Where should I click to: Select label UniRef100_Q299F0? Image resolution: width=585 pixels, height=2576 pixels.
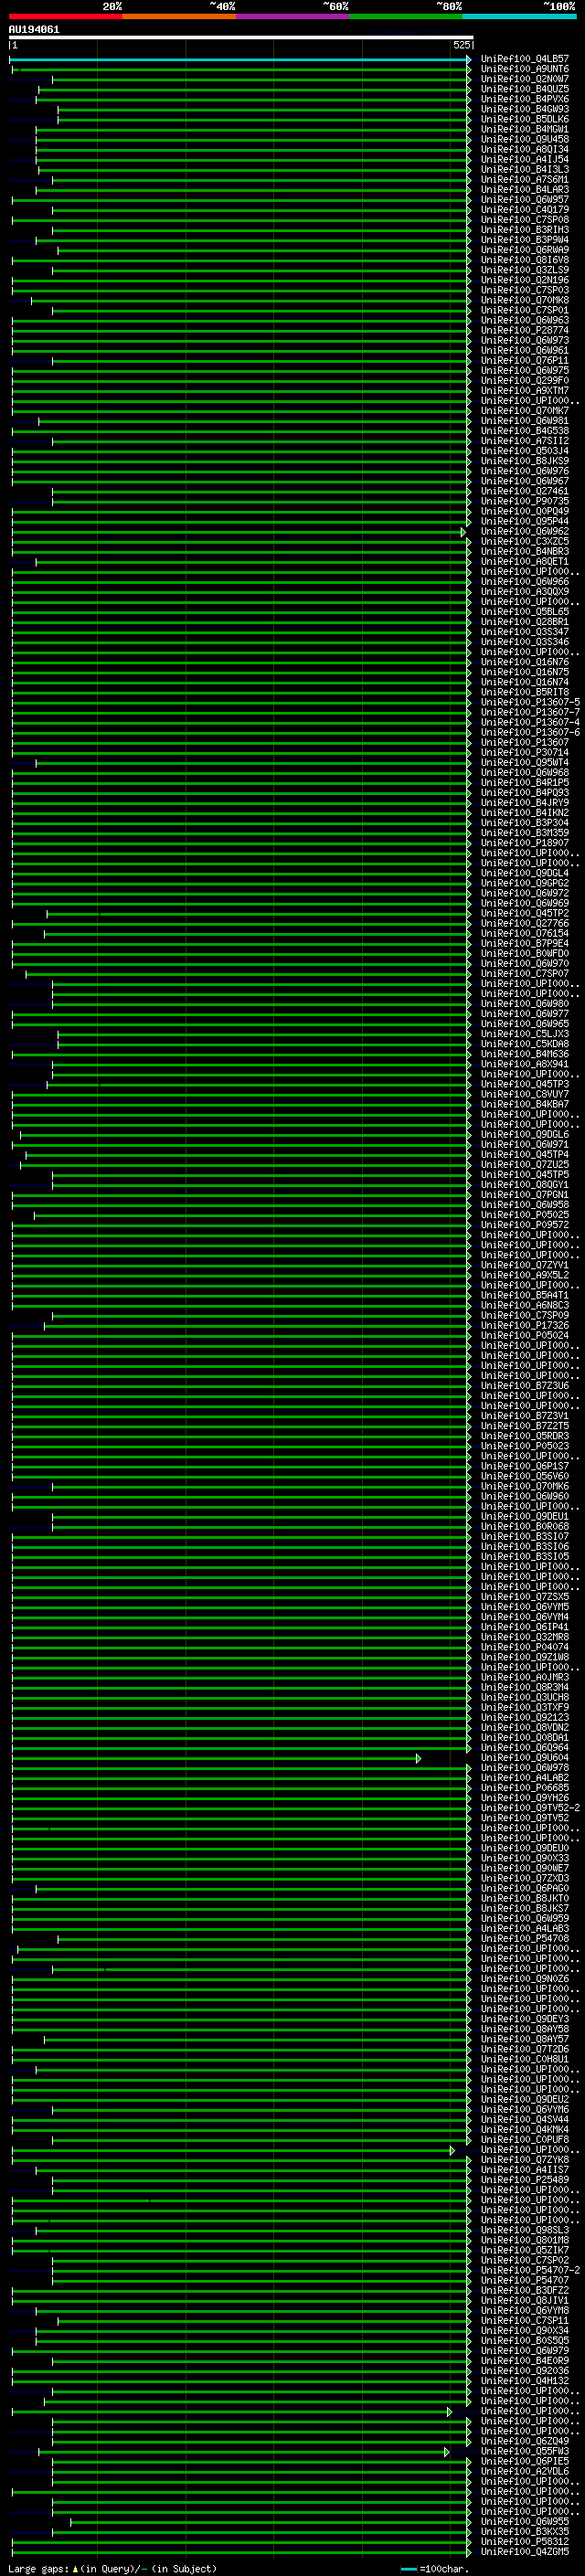pyautogui.click(x=524, y=380)
